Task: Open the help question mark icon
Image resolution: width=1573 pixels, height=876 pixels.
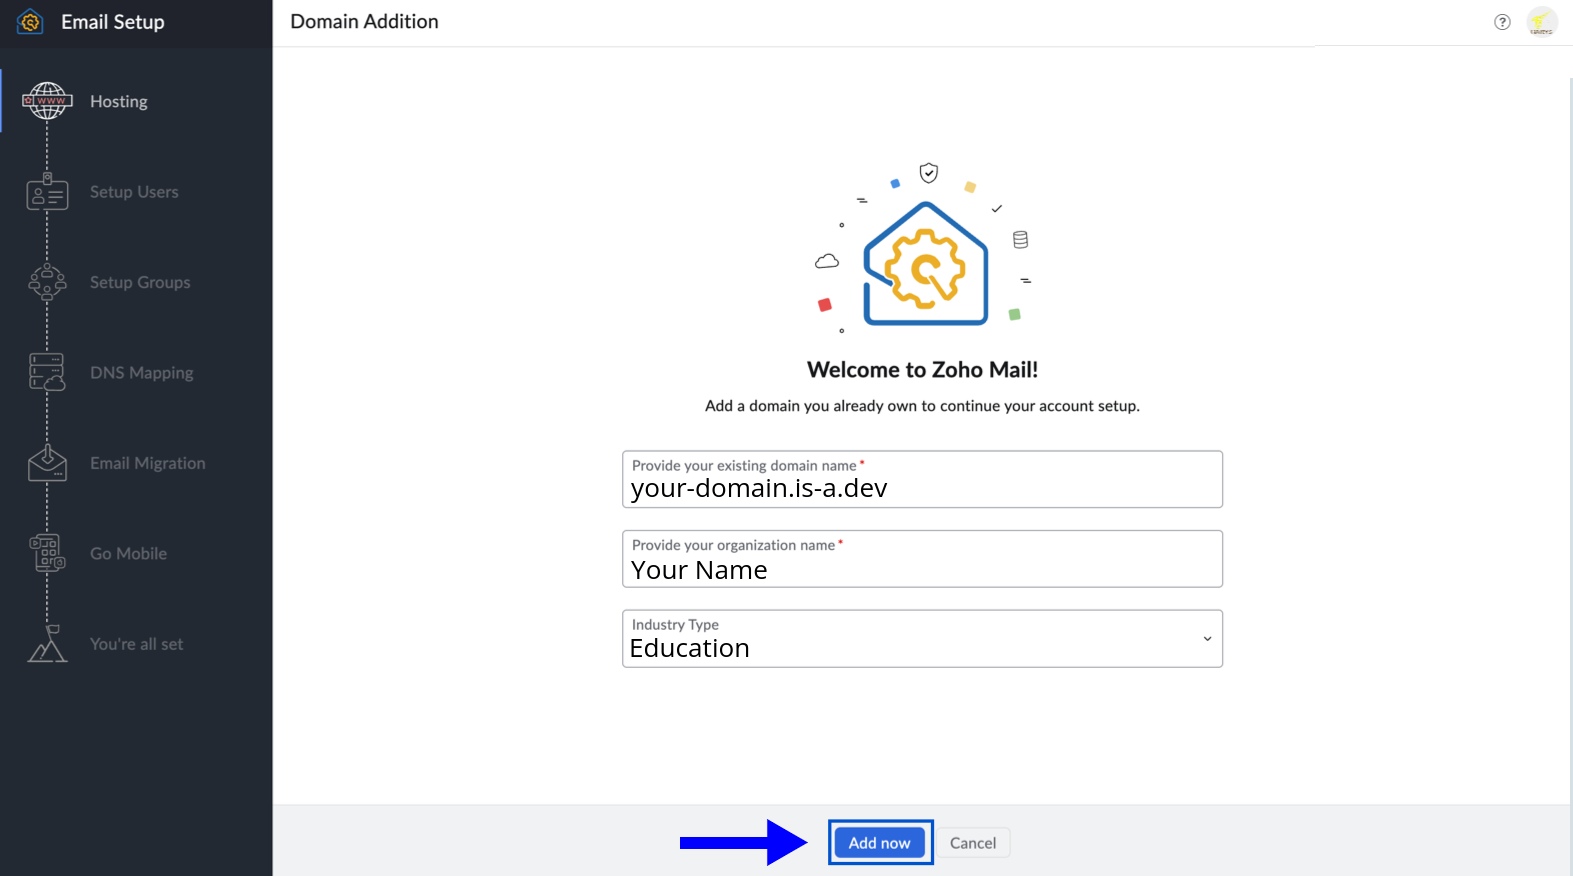Action: click(x=1502, y=22)
